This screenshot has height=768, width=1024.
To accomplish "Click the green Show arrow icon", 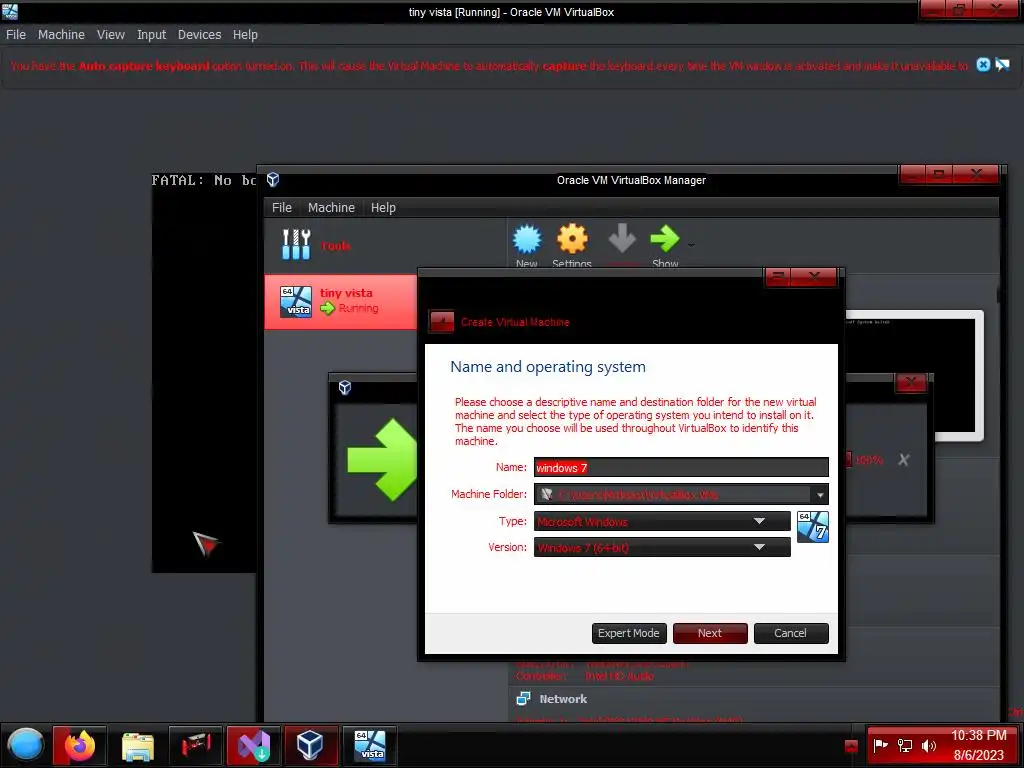I will click(x=665, y=238).
